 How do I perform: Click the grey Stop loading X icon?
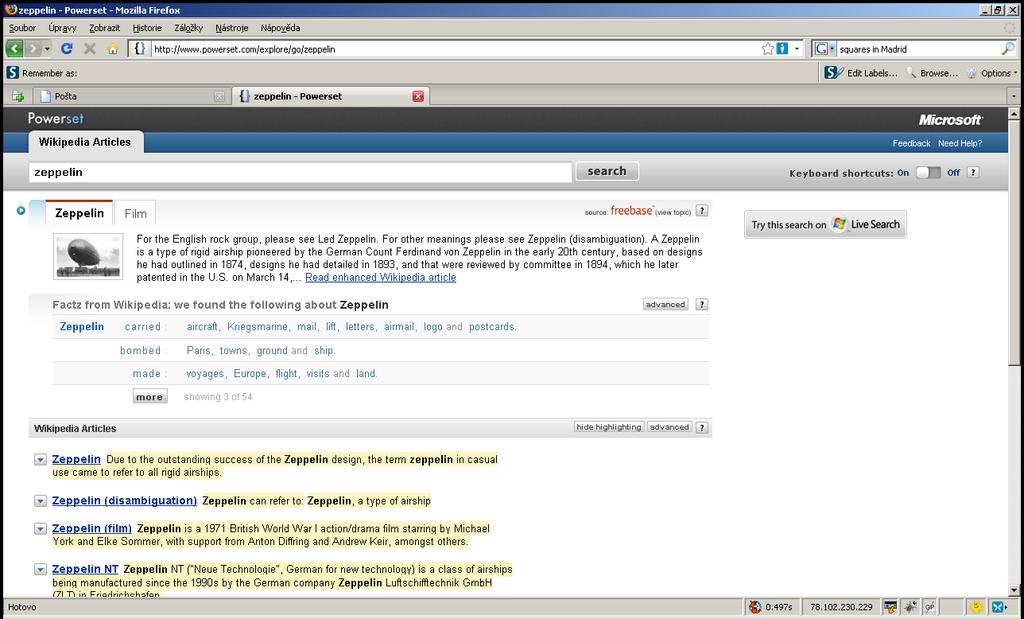(90, 48)
